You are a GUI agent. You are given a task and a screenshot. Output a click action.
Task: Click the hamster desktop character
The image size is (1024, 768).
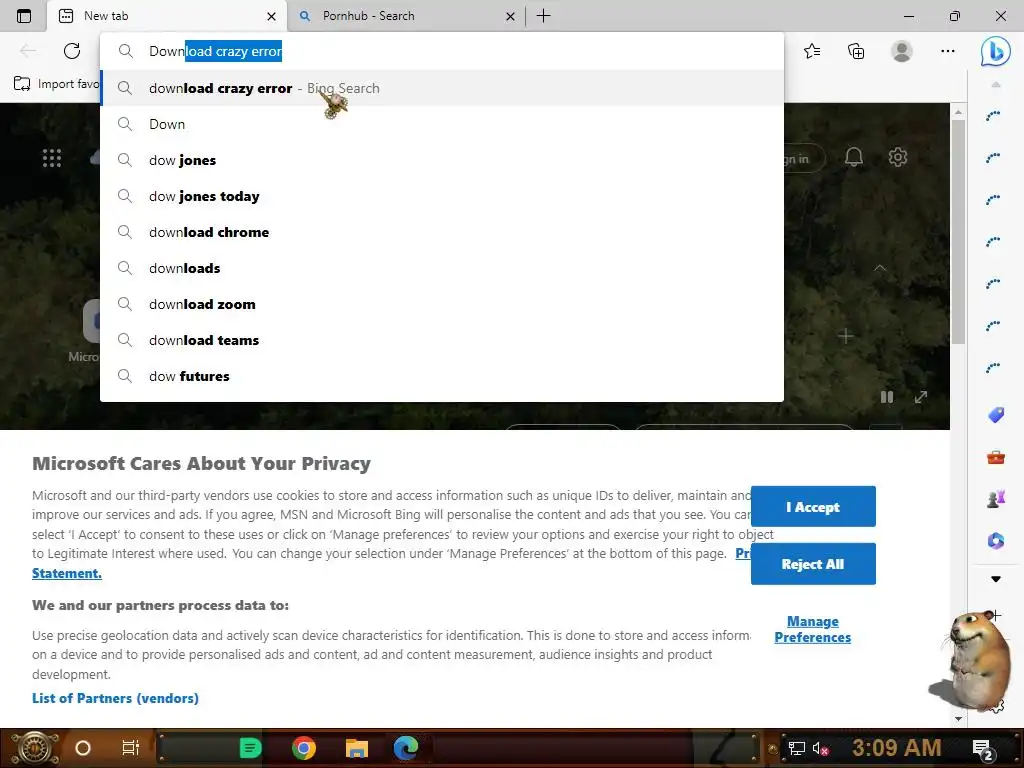[x=973, y=661]
